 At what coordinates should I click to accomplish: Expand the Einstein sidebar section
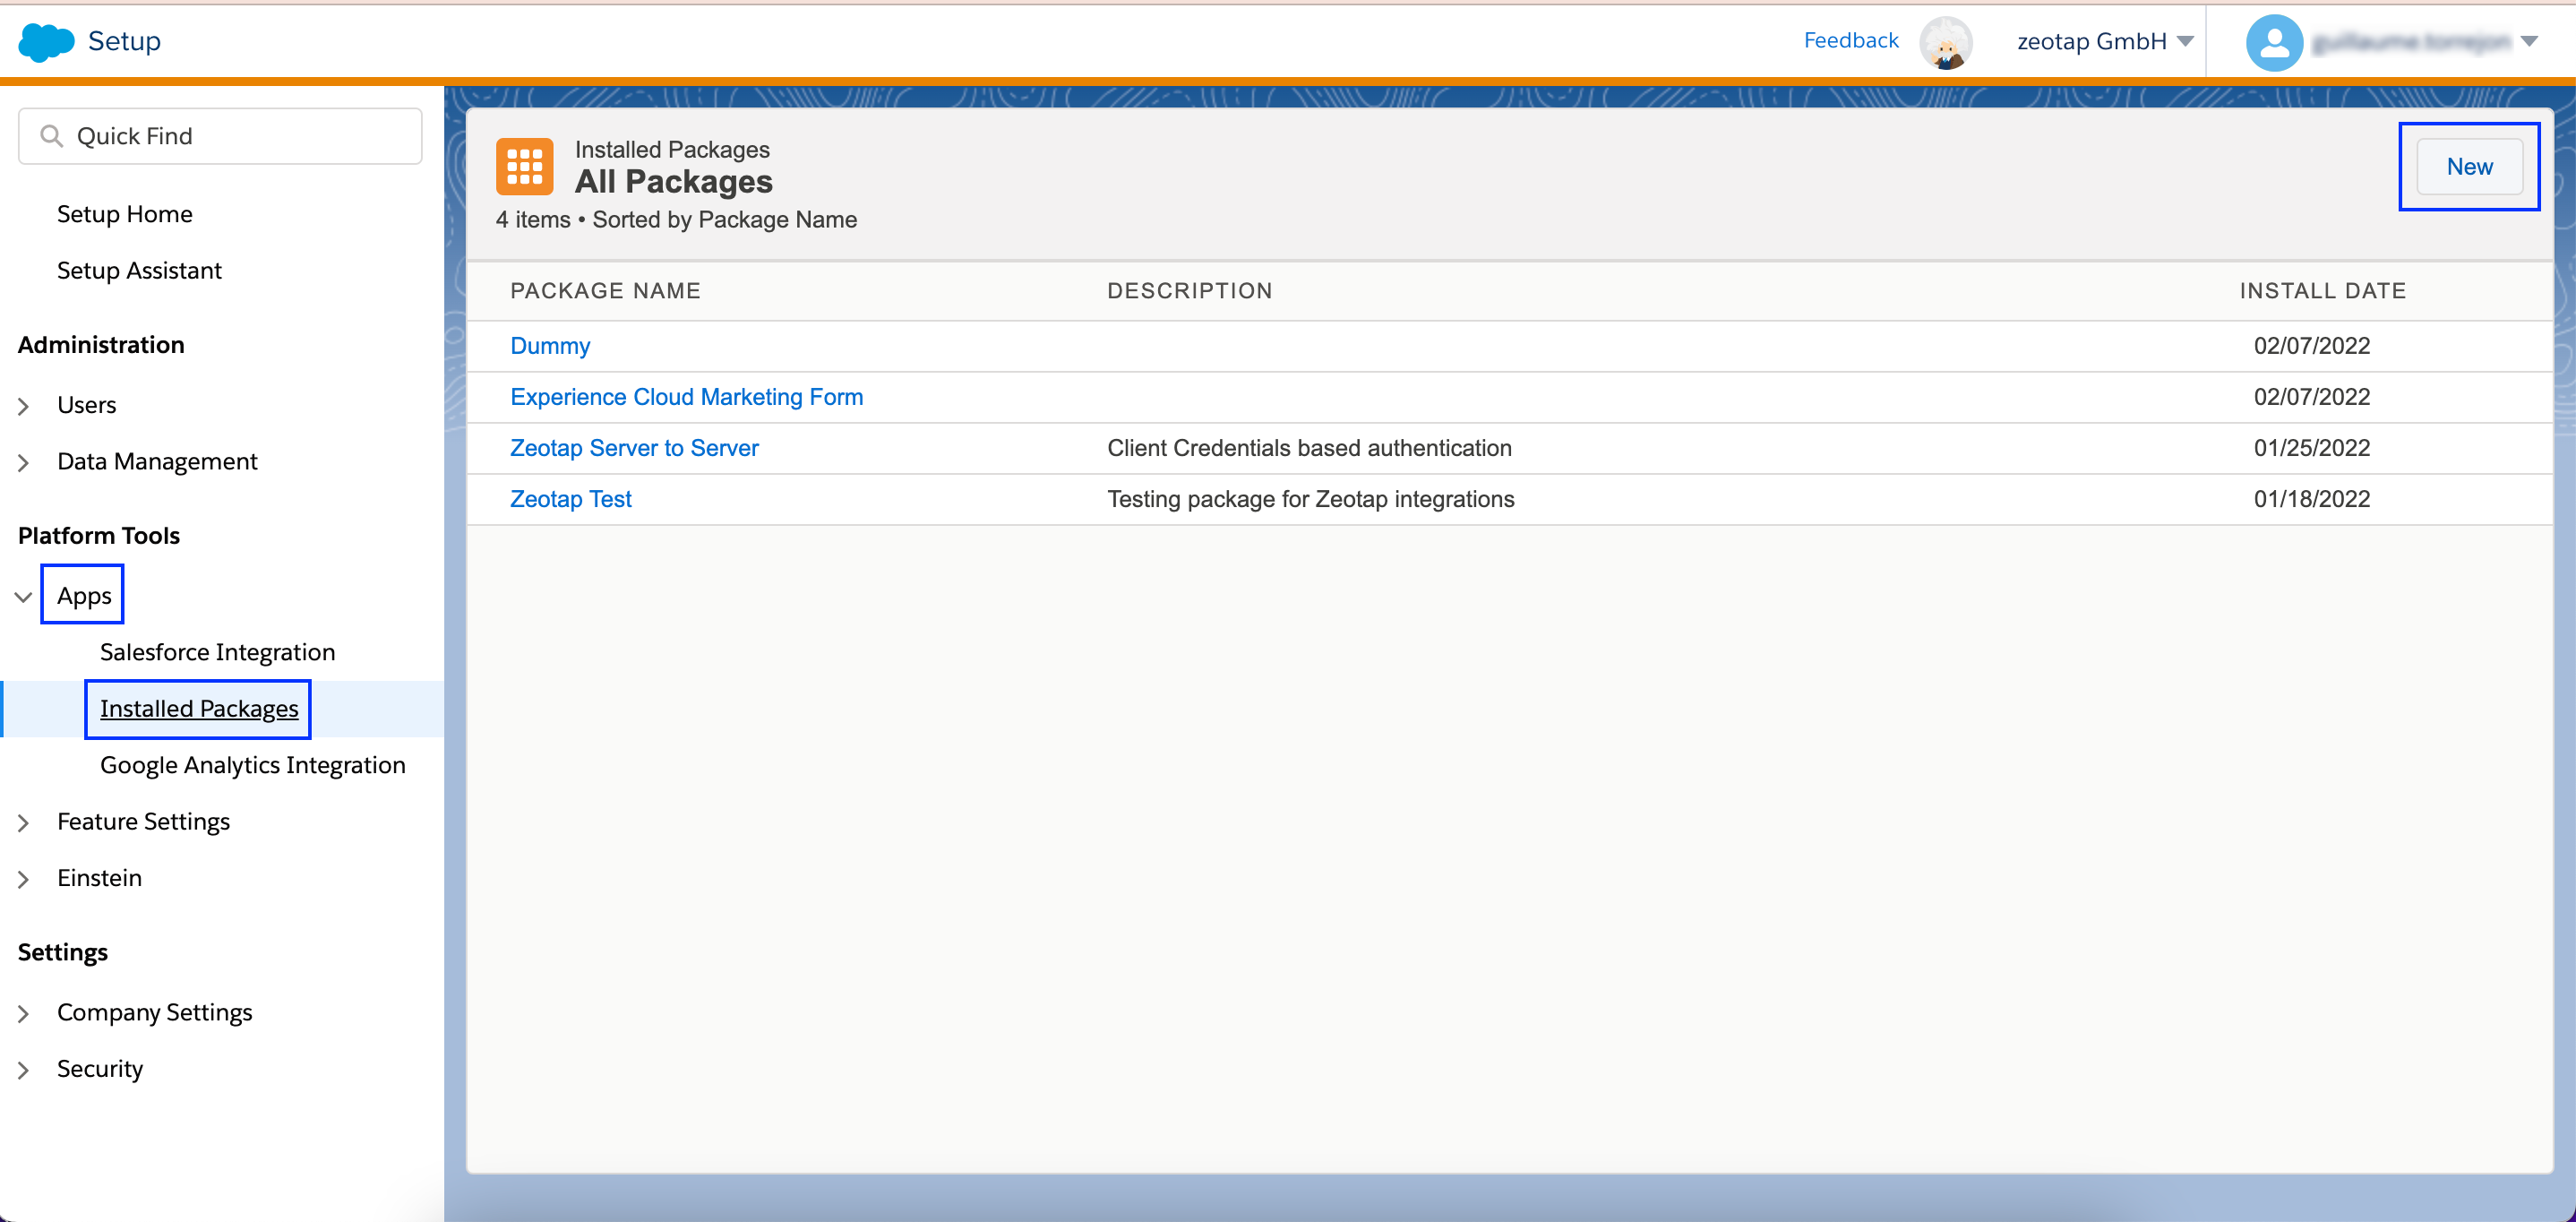[x=24, y=878]
